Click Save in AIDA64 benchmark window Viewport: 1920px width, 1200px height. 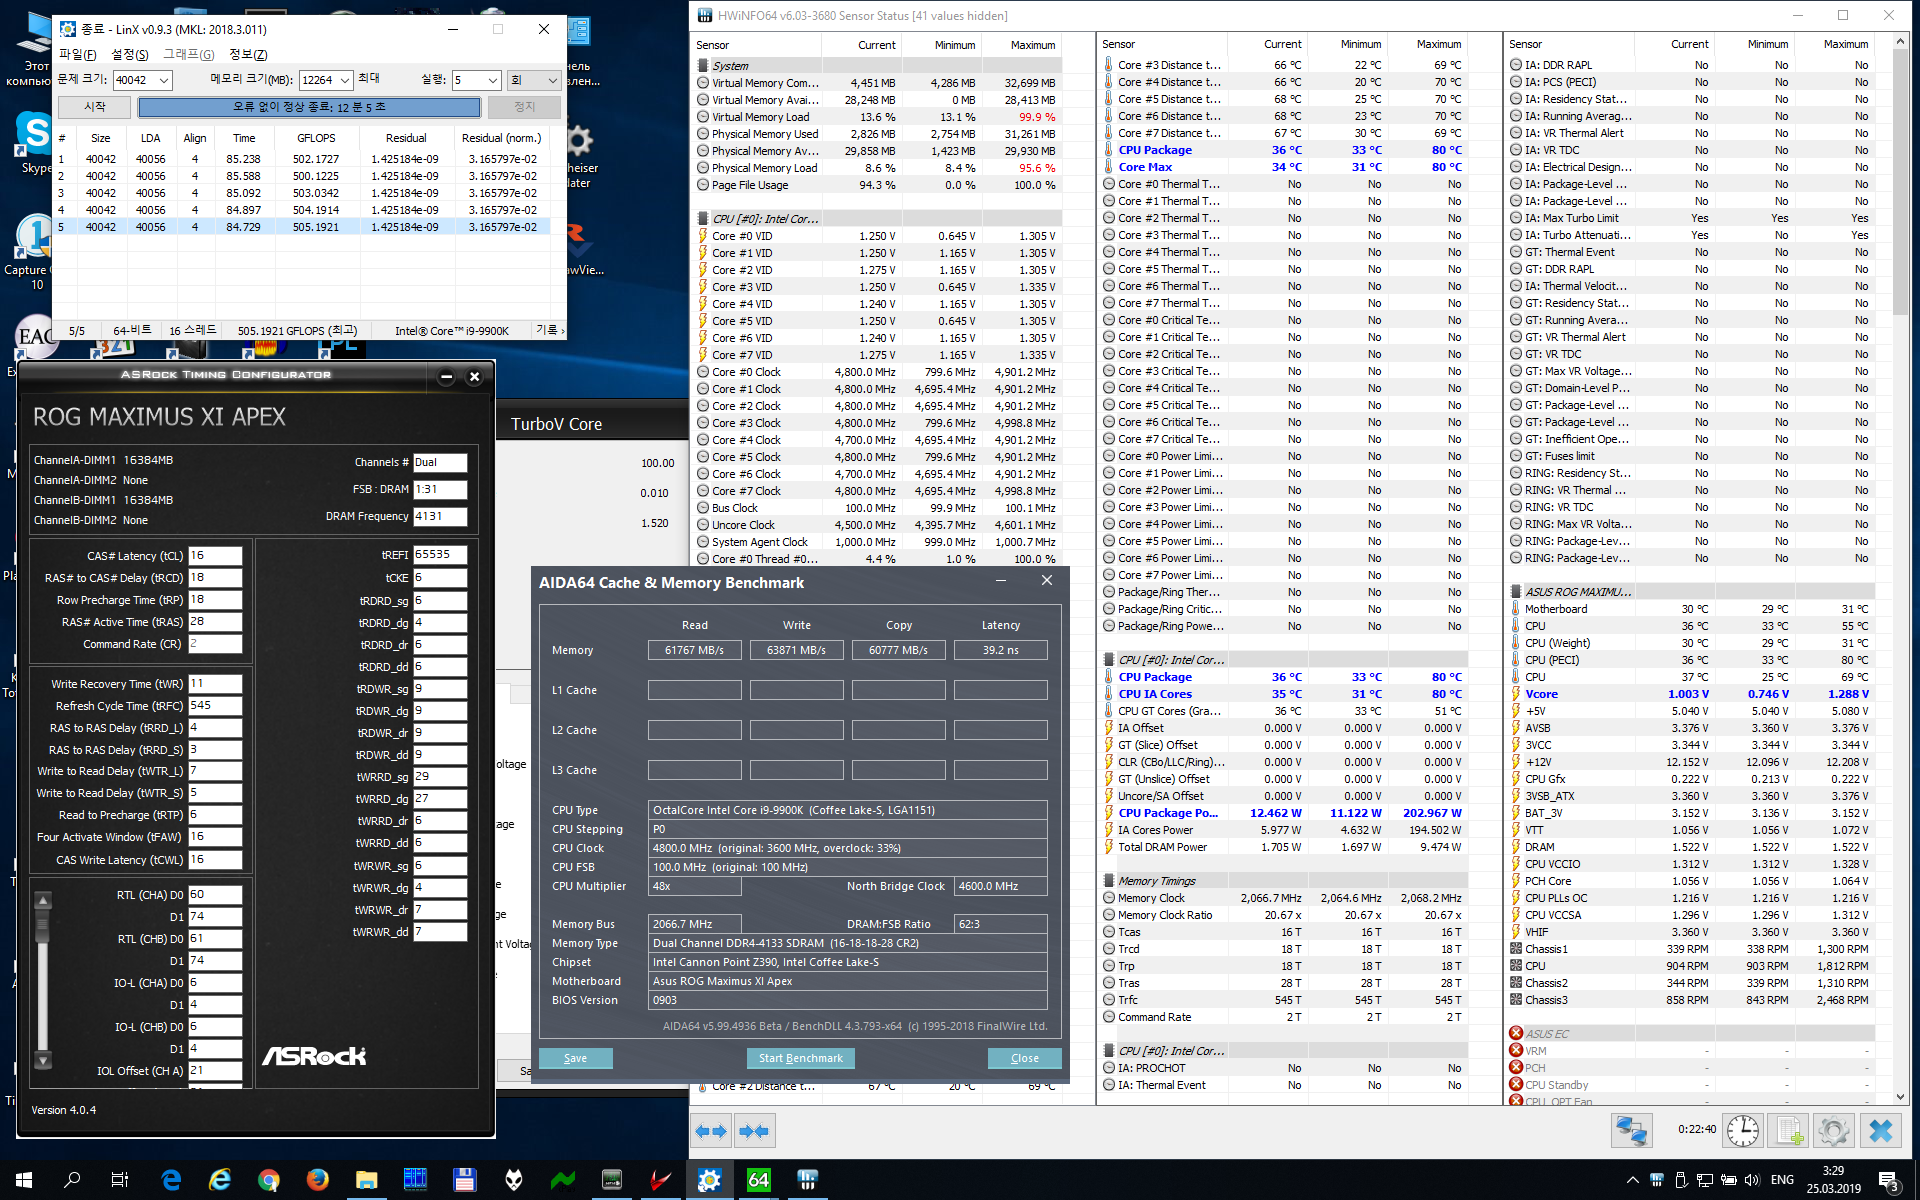click(x=575, y=1058)
